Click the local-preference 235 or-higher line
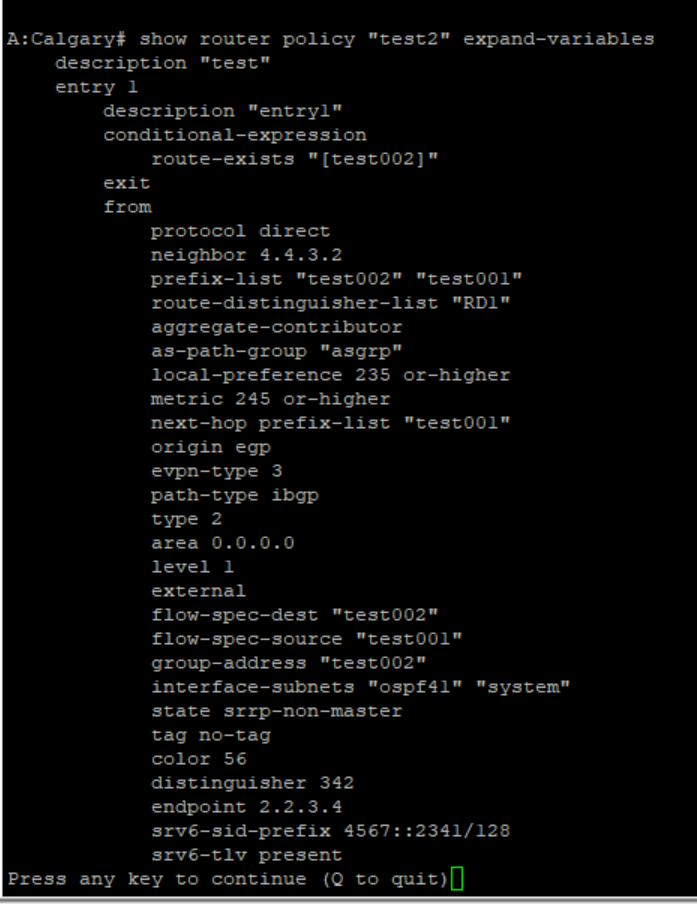The width and height of the screenshot is (697, 904). [x=331, y=375]
